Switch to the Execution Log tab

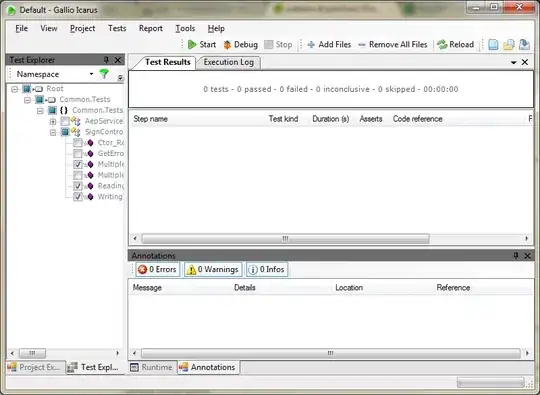[228, 62]
